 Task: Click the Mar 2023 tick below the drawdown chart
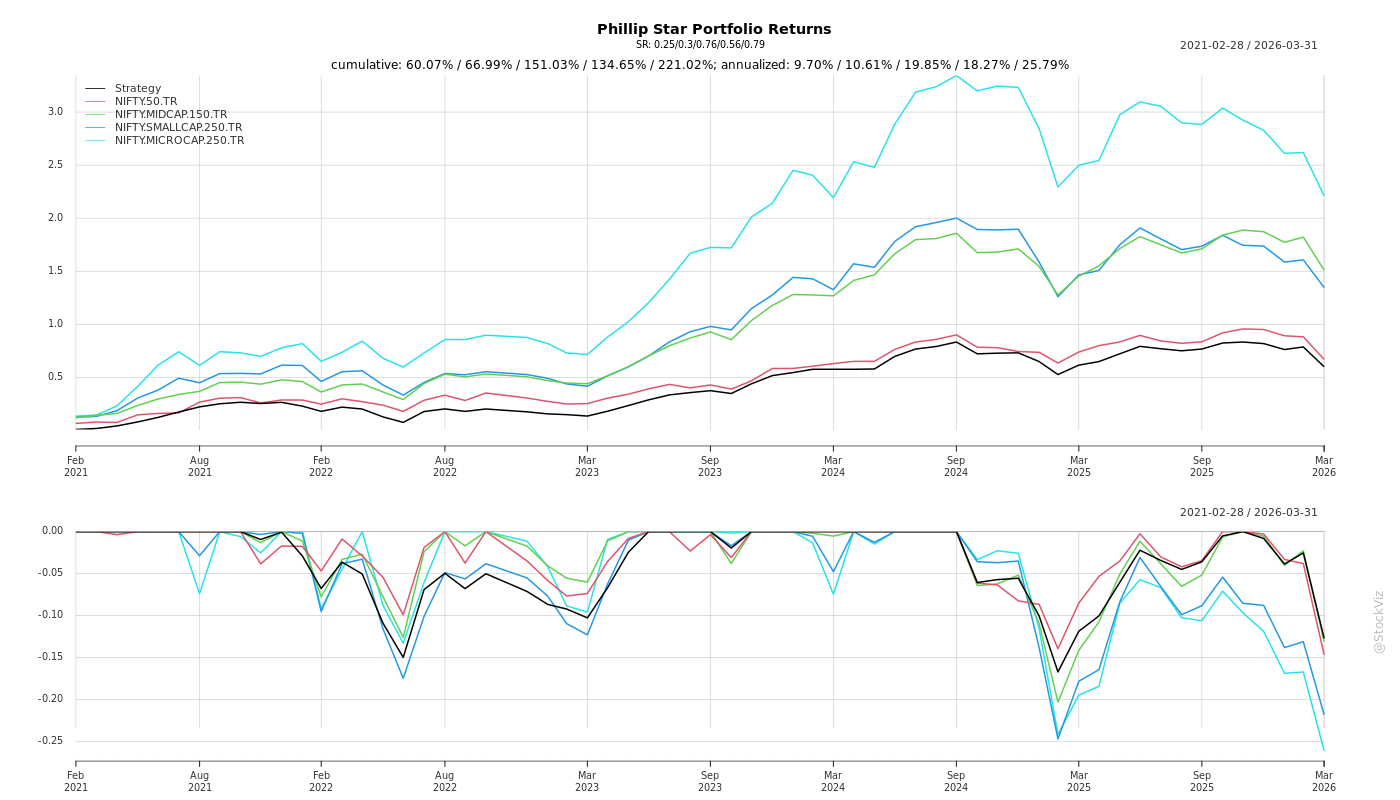click(x=587, y=781)
